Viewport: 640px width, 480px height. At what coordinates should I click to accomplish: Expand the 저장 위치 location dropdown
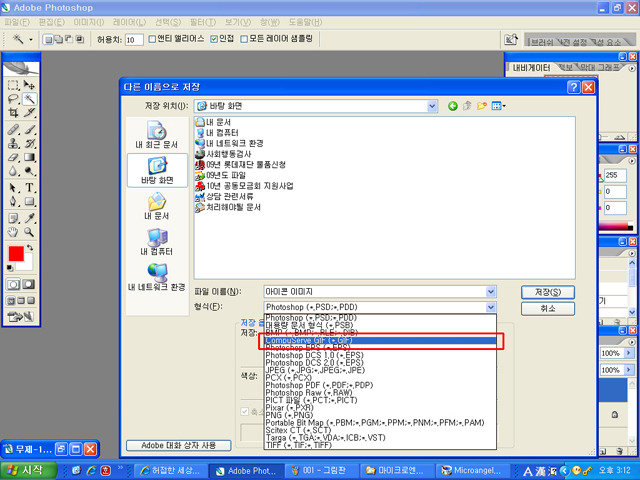click(432, 106)
